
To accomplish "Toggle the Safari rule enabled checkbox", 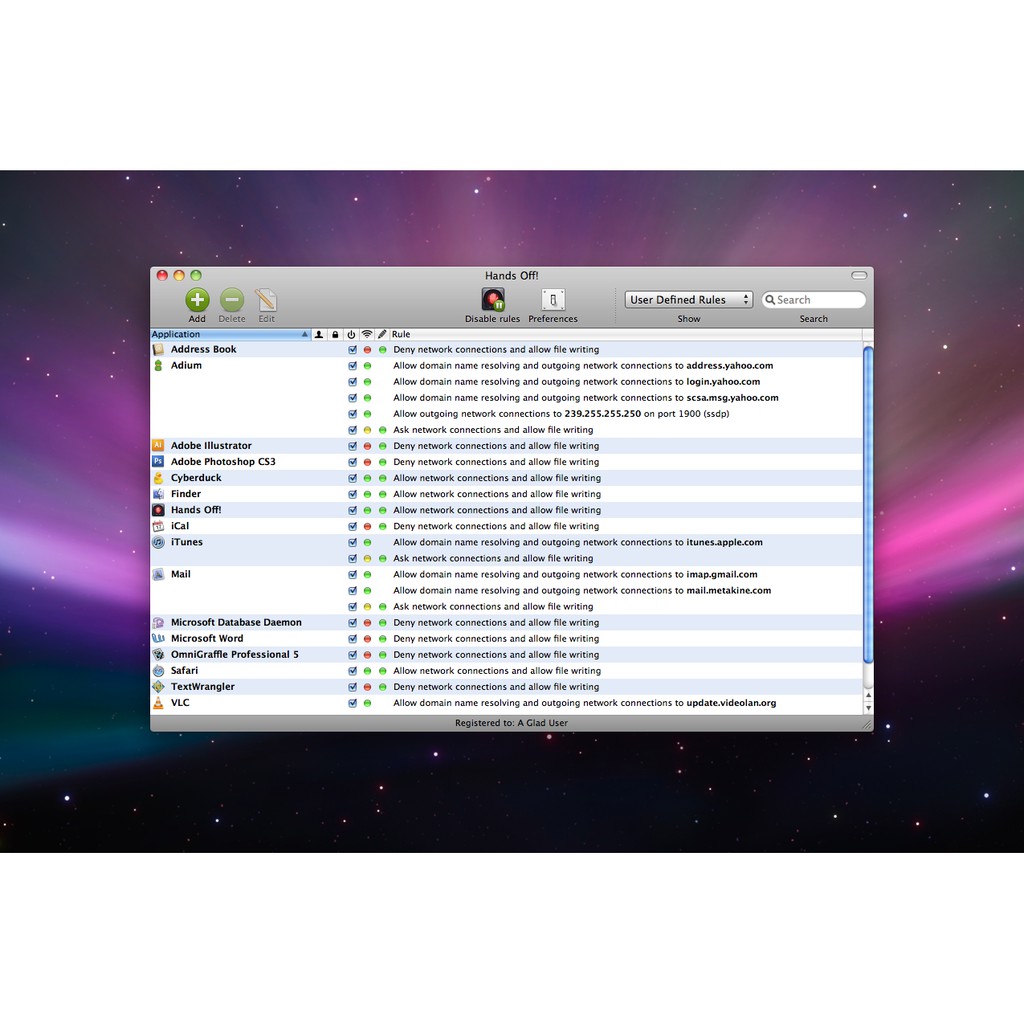I will (x=352, y=671).
